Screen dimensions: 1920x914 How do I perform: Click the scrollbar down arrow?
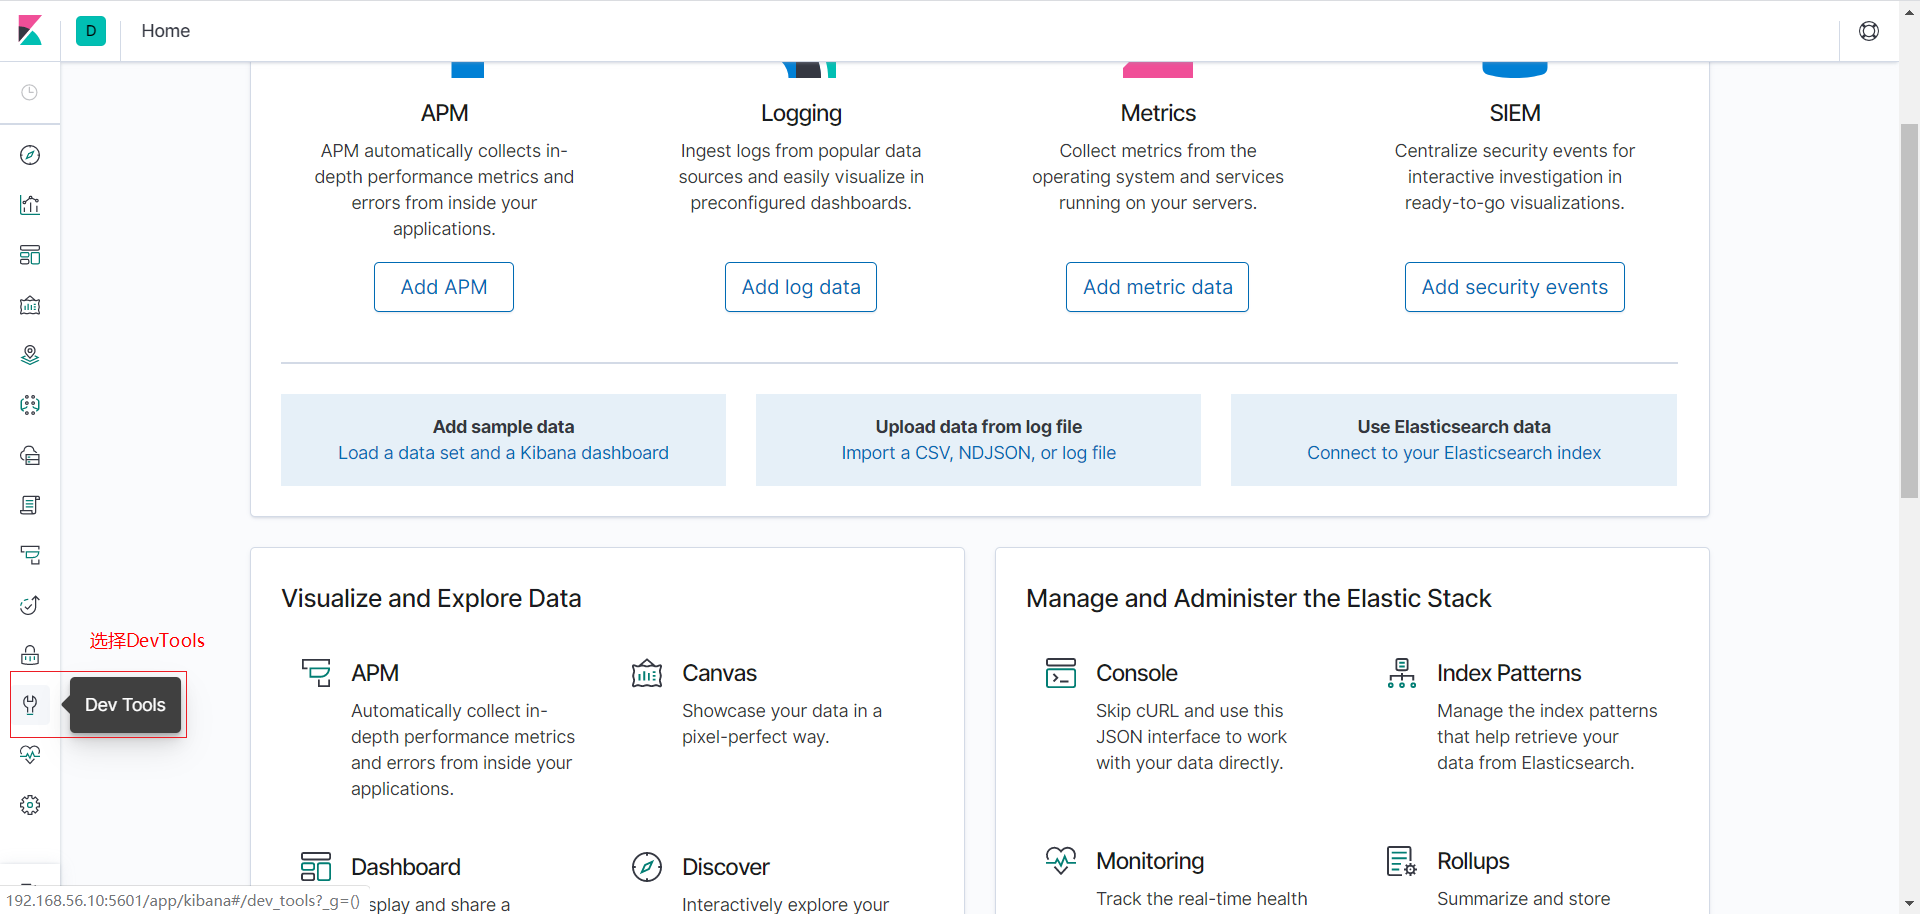point(1910,904)
